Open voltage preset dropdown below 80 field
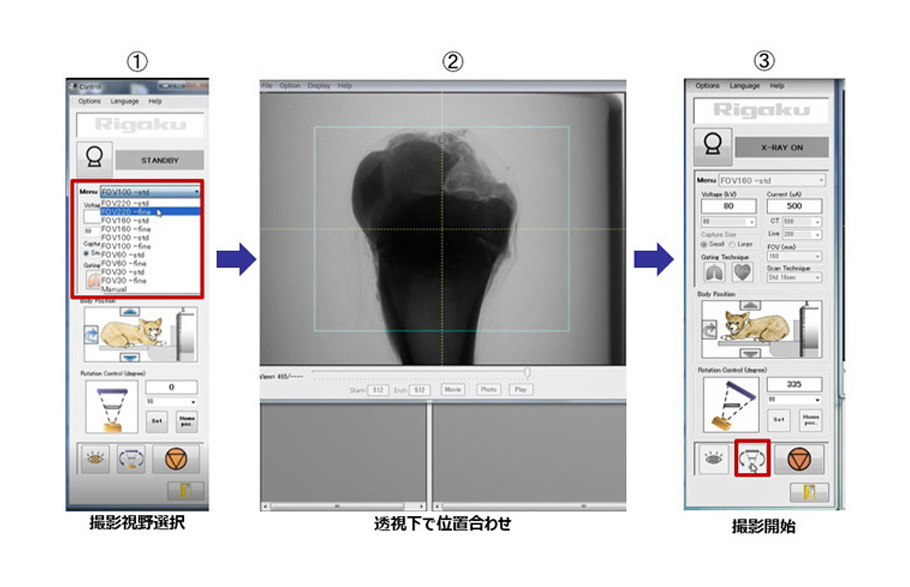Screen dimensions: 910x587 coord(728,222)
